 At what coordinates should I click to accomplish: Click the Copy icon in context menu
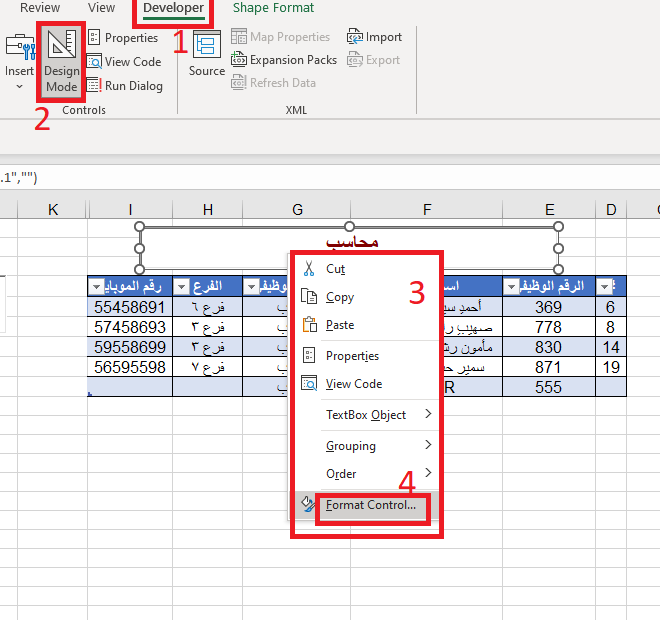[x=309, y=296]
